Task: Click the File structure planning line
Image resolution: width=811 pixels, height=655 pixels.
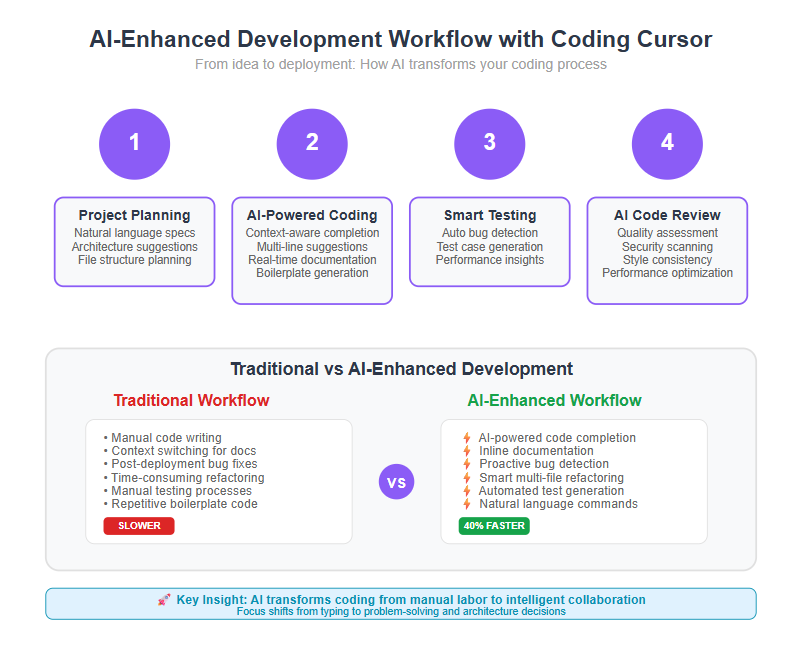Action: click(134, 260)
